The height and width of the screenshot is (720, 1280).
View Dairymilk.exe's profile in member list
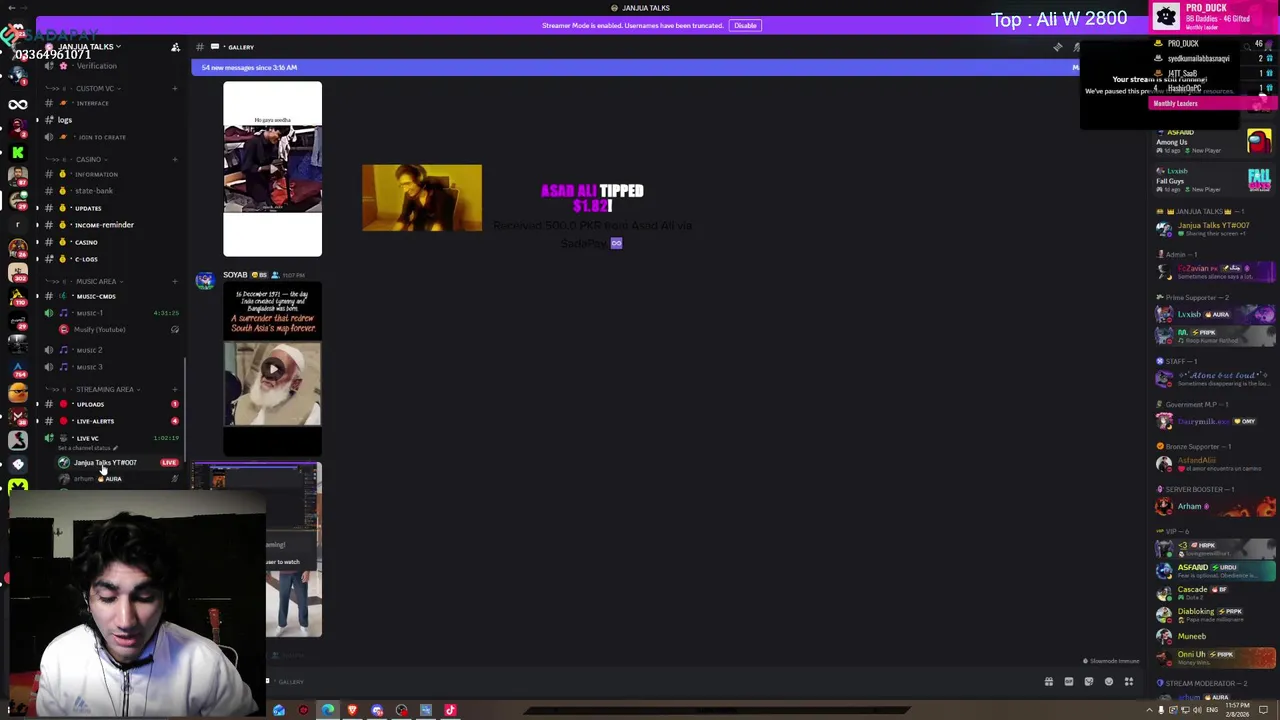[1214, 421]
